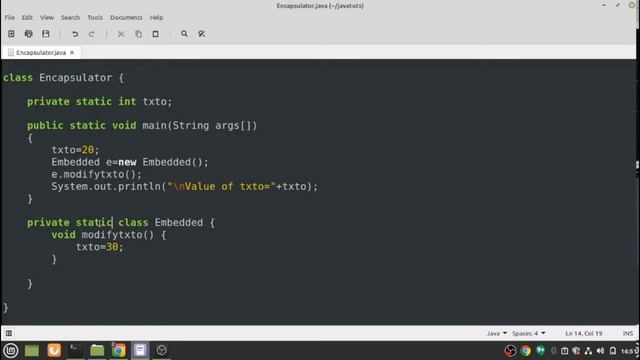The height and width of the screenshot is (360, 640).
Task: Click the Chrome system tray icon
Action: point(525,351)
